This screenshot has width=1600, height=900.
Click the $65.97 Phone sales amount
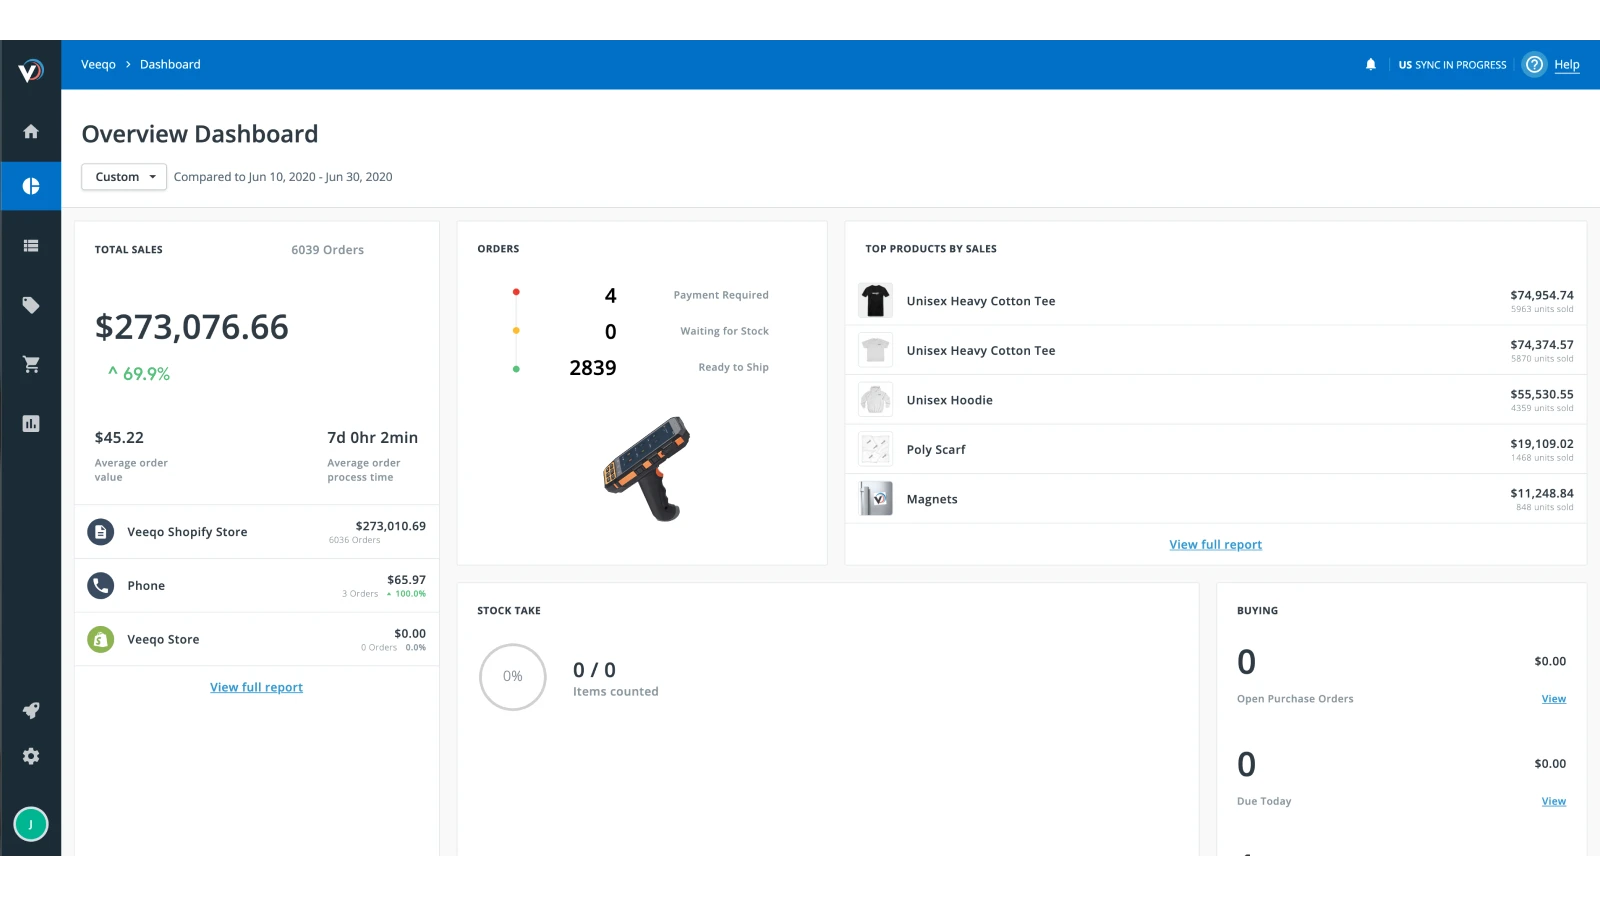click(406, 580)
